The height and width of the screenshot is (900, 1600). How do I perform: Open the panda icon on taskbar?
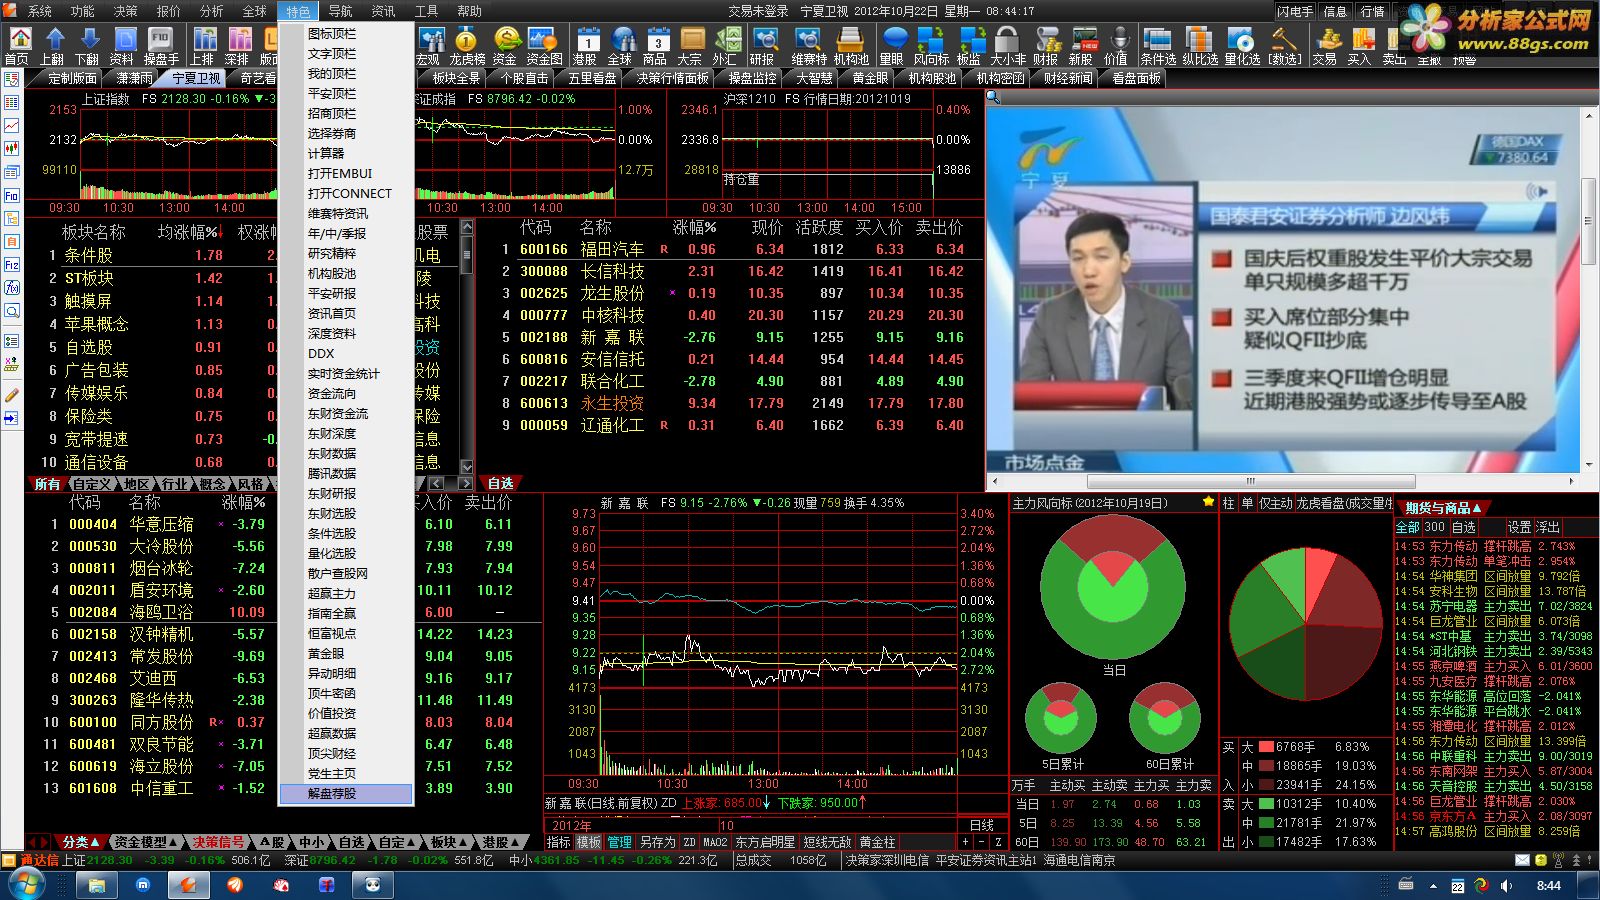pos(374,885)
